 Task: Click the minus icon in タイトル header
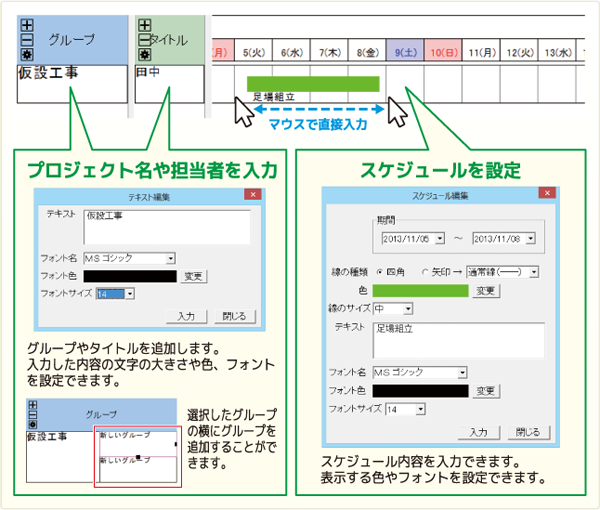(x=145, y=40)
